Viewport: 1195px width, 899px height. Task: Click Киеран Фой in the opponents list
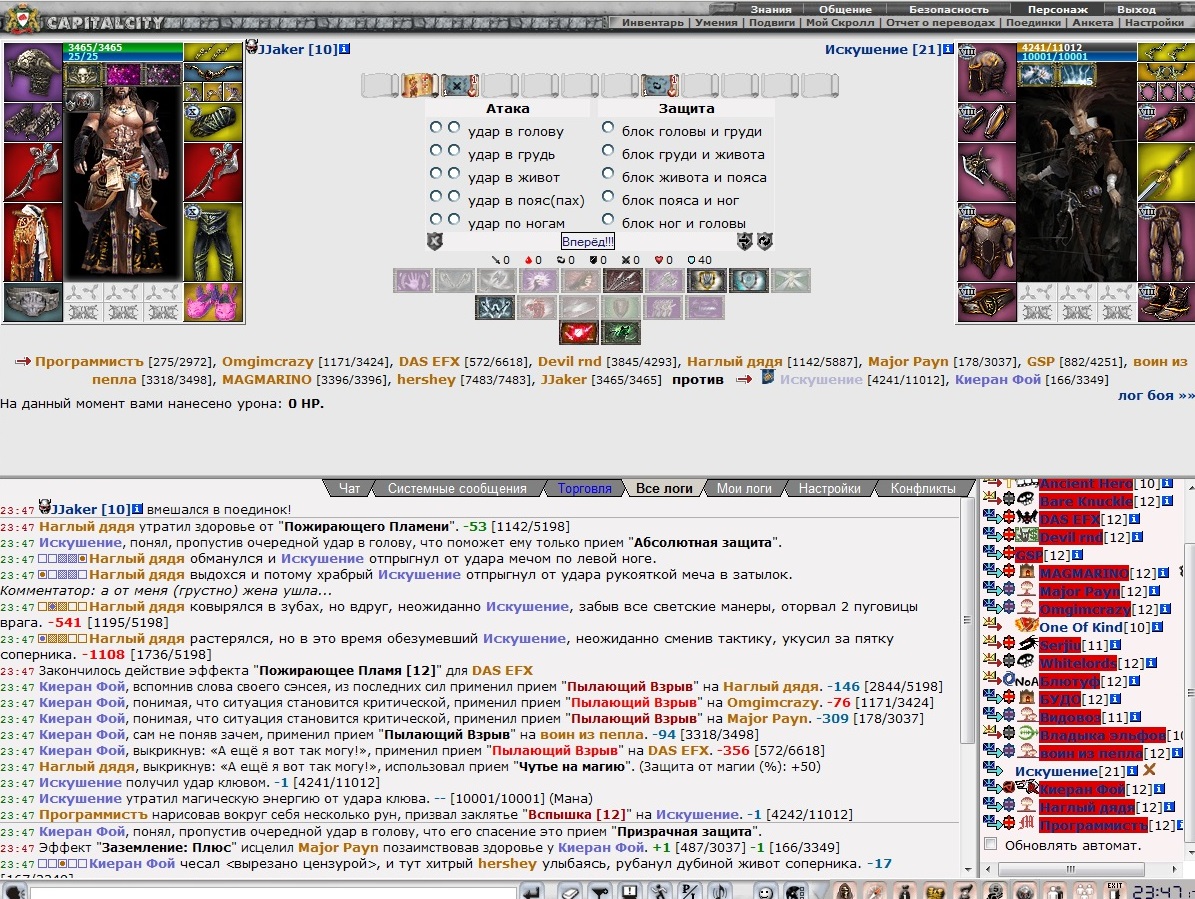(x=998, y=379)
